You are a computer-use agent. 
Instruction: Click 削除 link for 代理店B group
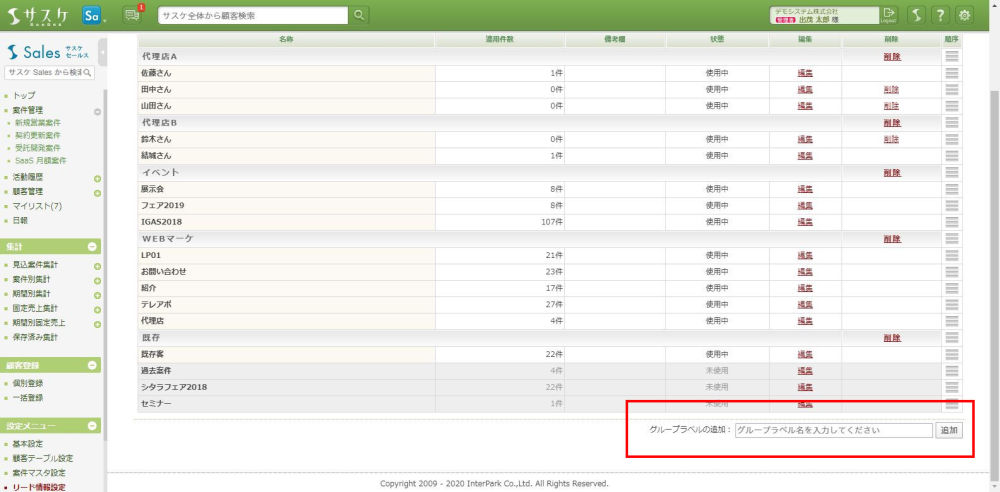[x=892, y=122]
